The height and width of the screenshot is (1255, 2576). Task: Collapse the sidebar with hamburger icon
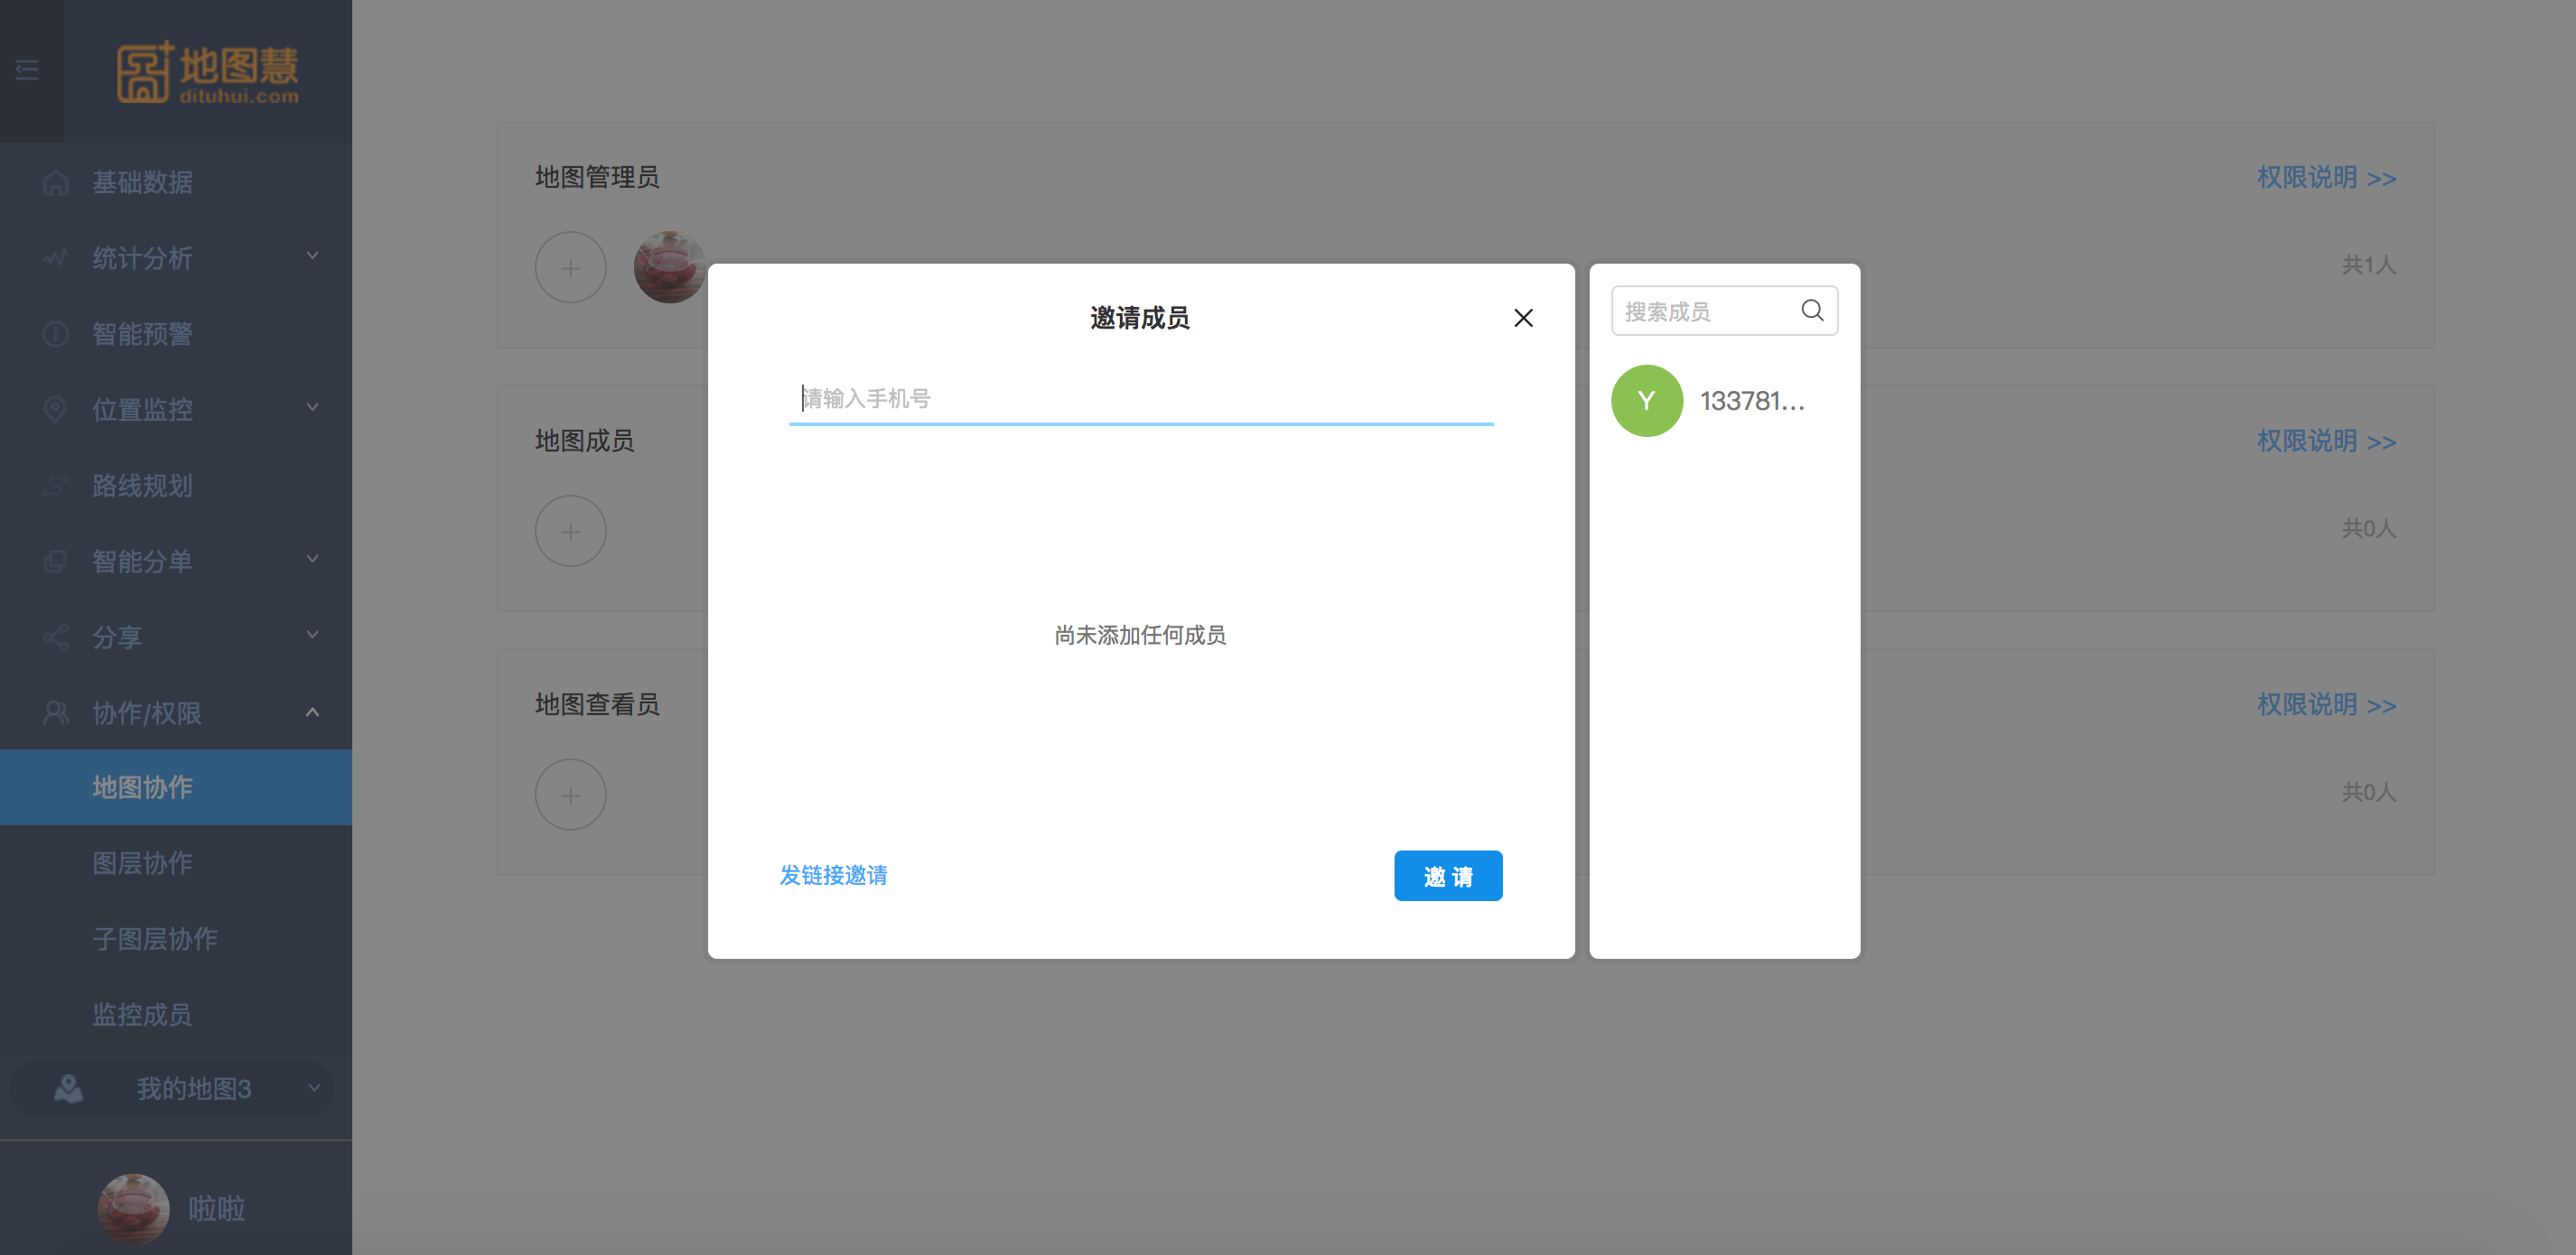pos(27,70)
